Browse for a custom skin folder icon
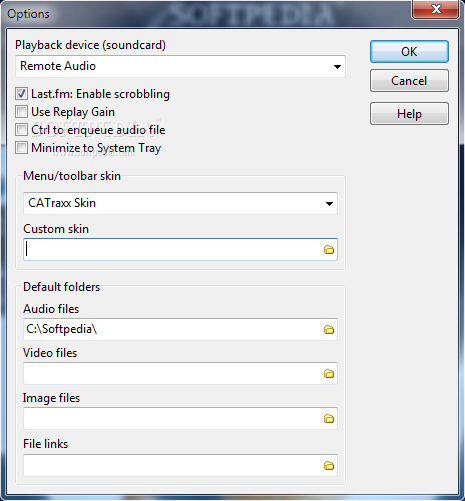 click(329, 249)
